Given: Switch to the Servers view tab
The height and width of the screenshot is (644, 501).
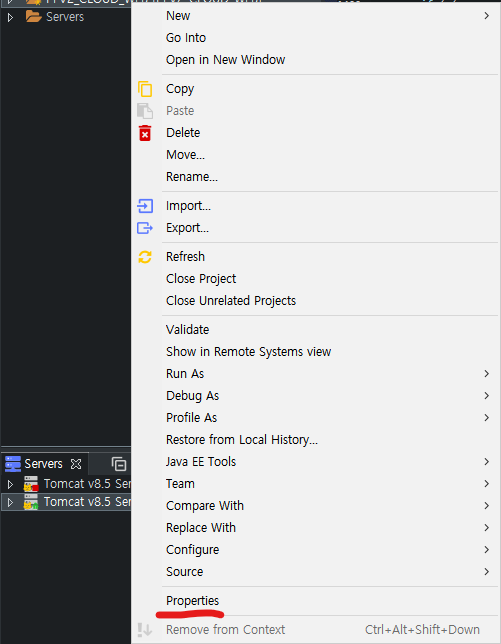Looking at the screenshot, I should coord(44,464).
